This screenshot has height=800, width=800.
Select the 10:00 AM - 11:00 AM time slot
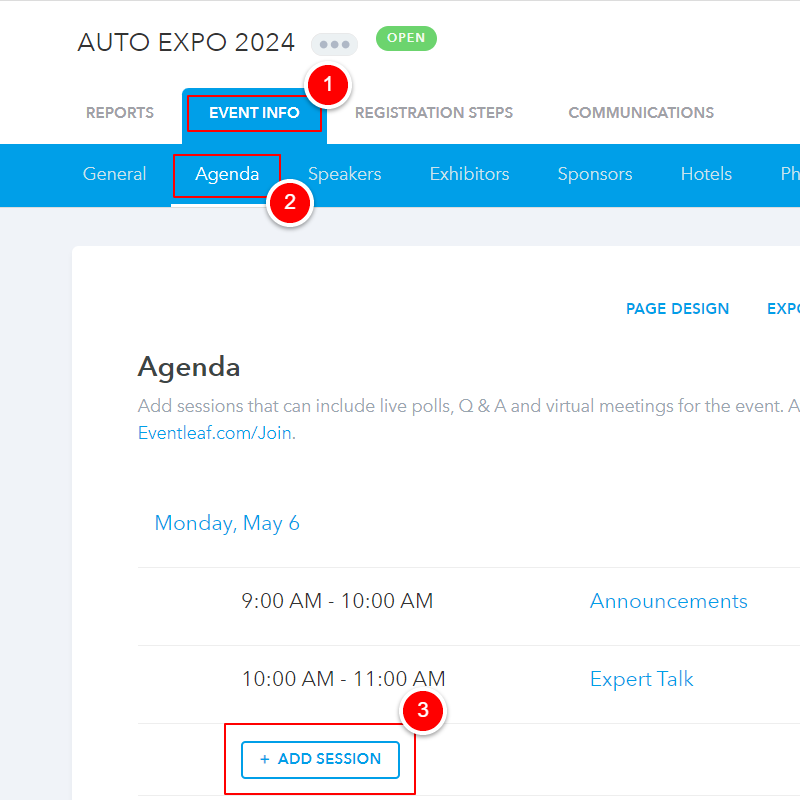[x=343, y=679]
